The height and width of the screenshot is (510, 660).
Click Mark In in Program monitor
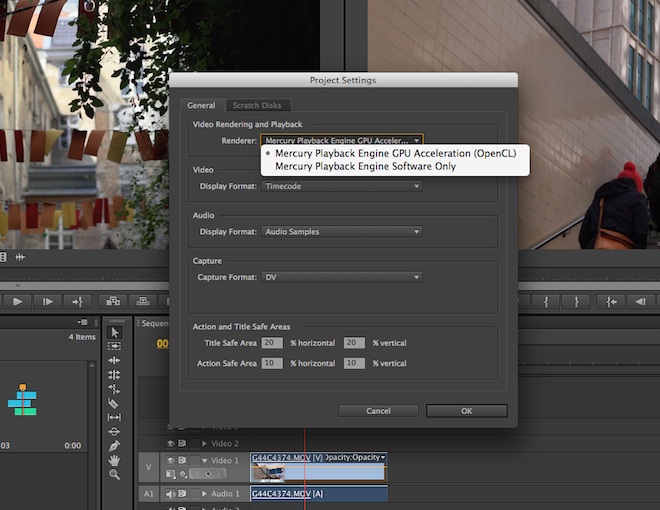546,301
